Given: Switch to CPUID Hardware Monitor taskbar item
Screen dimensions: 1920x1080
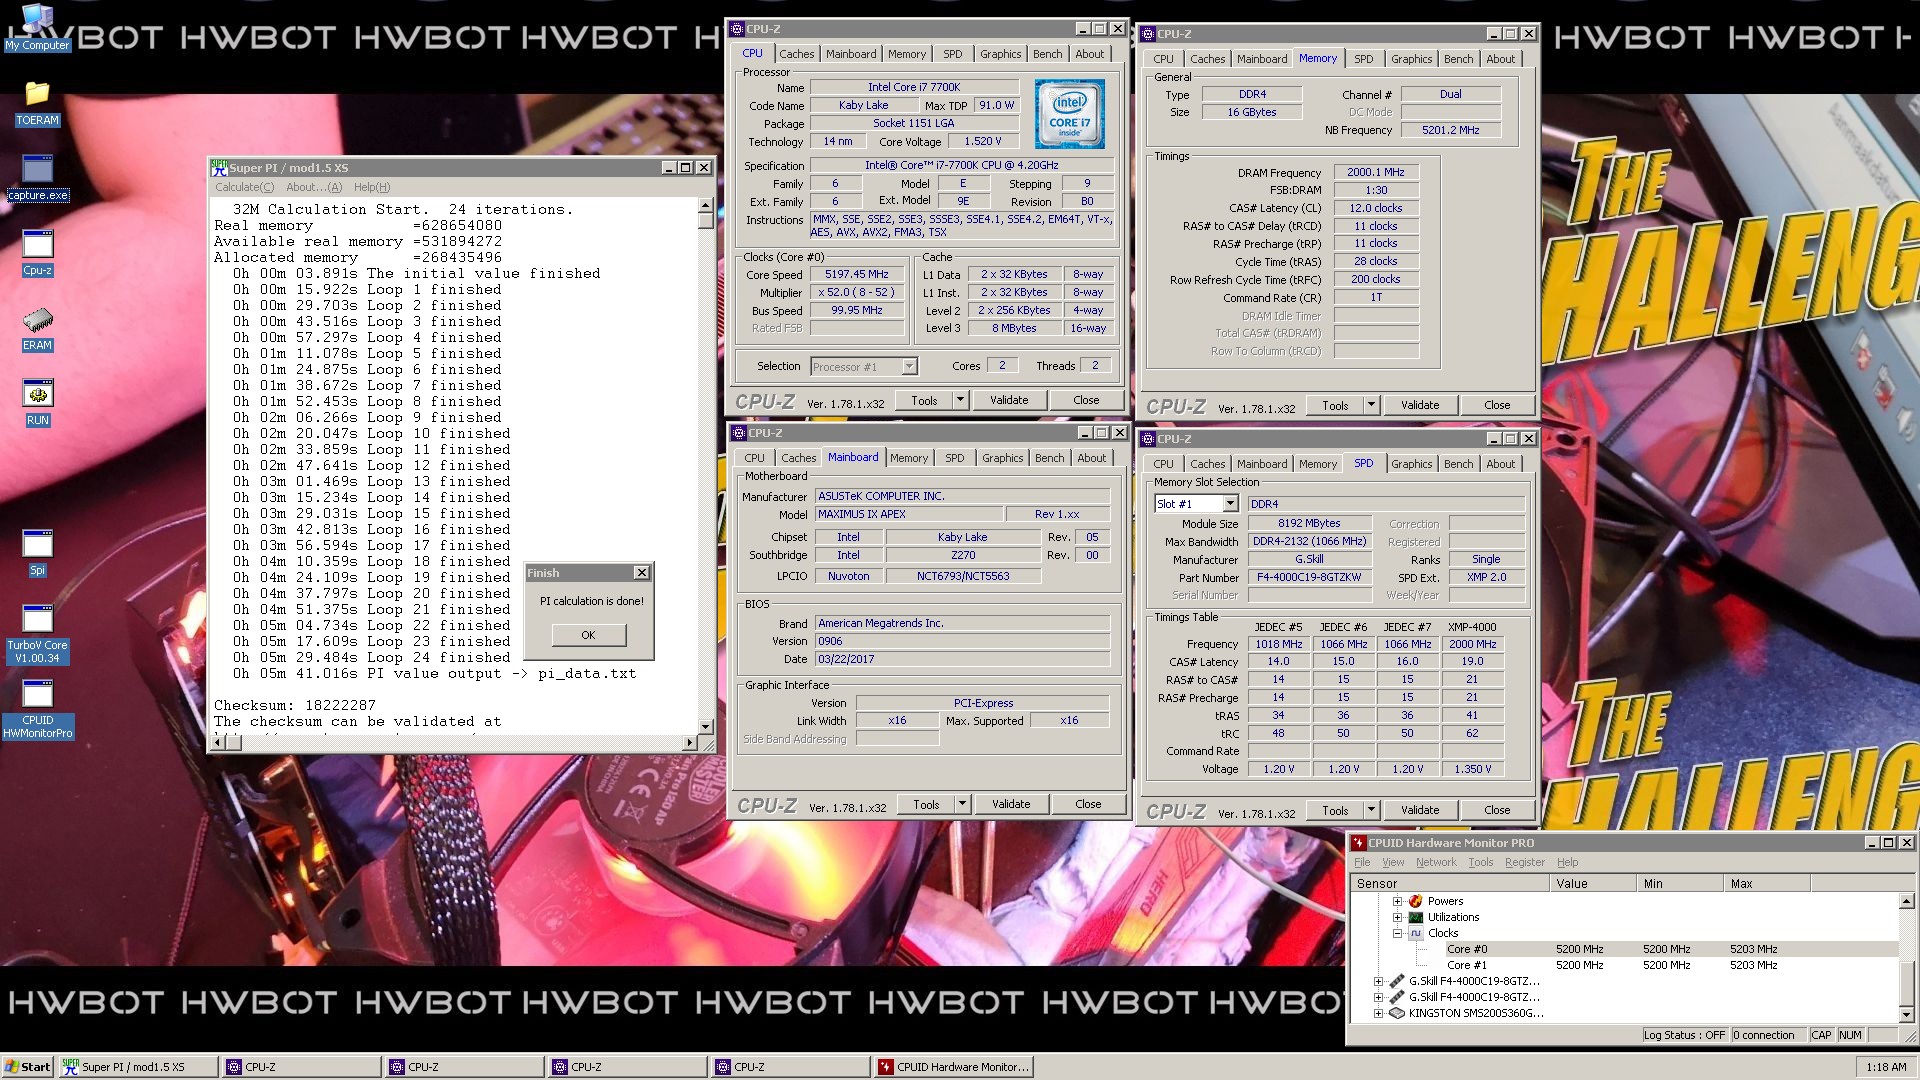Looking at the screenshot, I should [952, 1067].
